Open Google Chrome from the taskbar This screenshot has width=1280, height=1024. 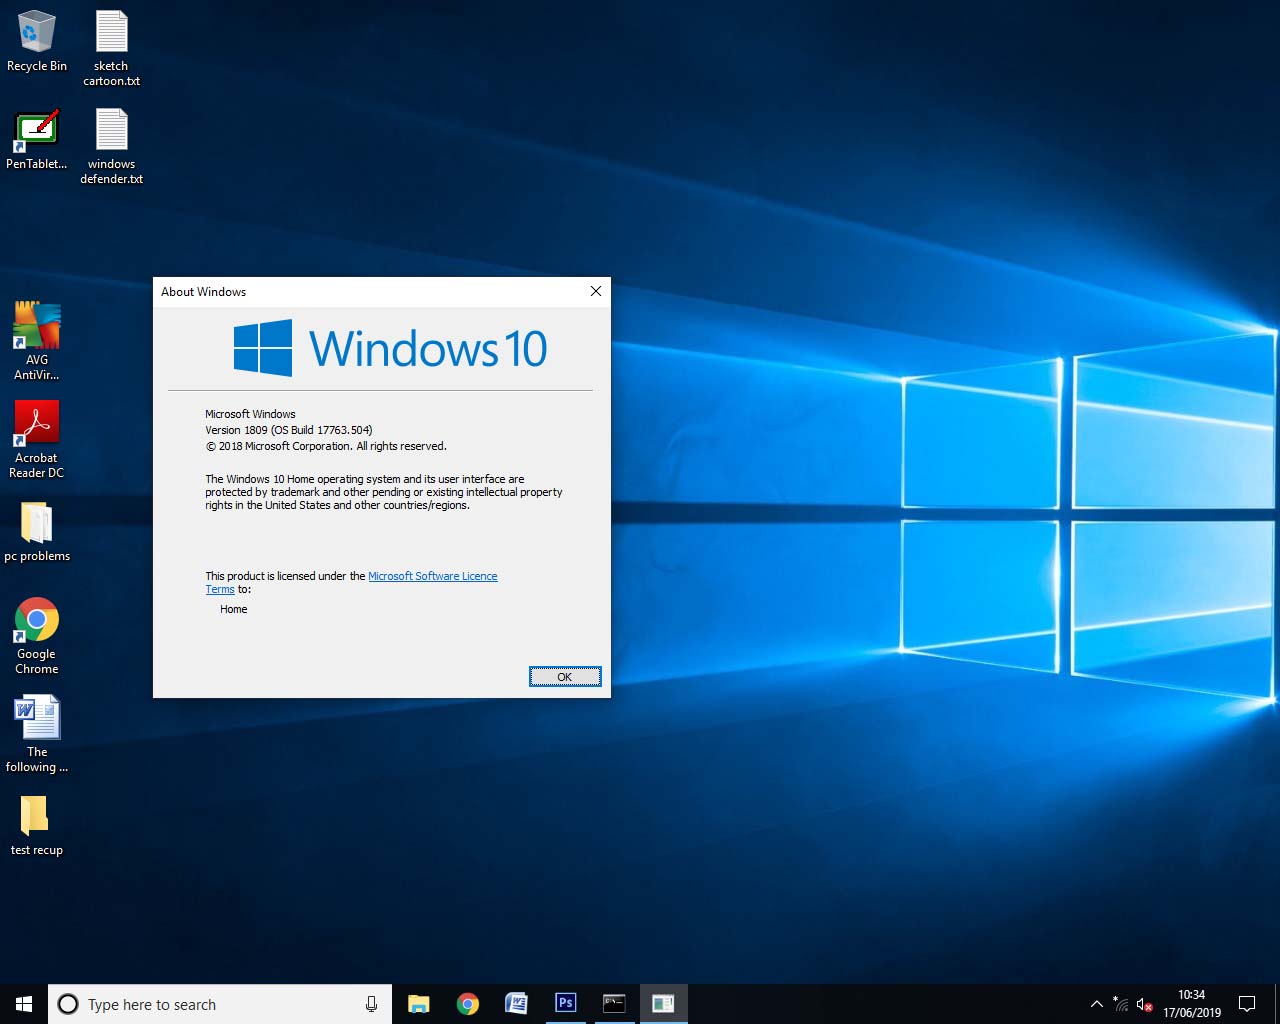[467, 1004]
